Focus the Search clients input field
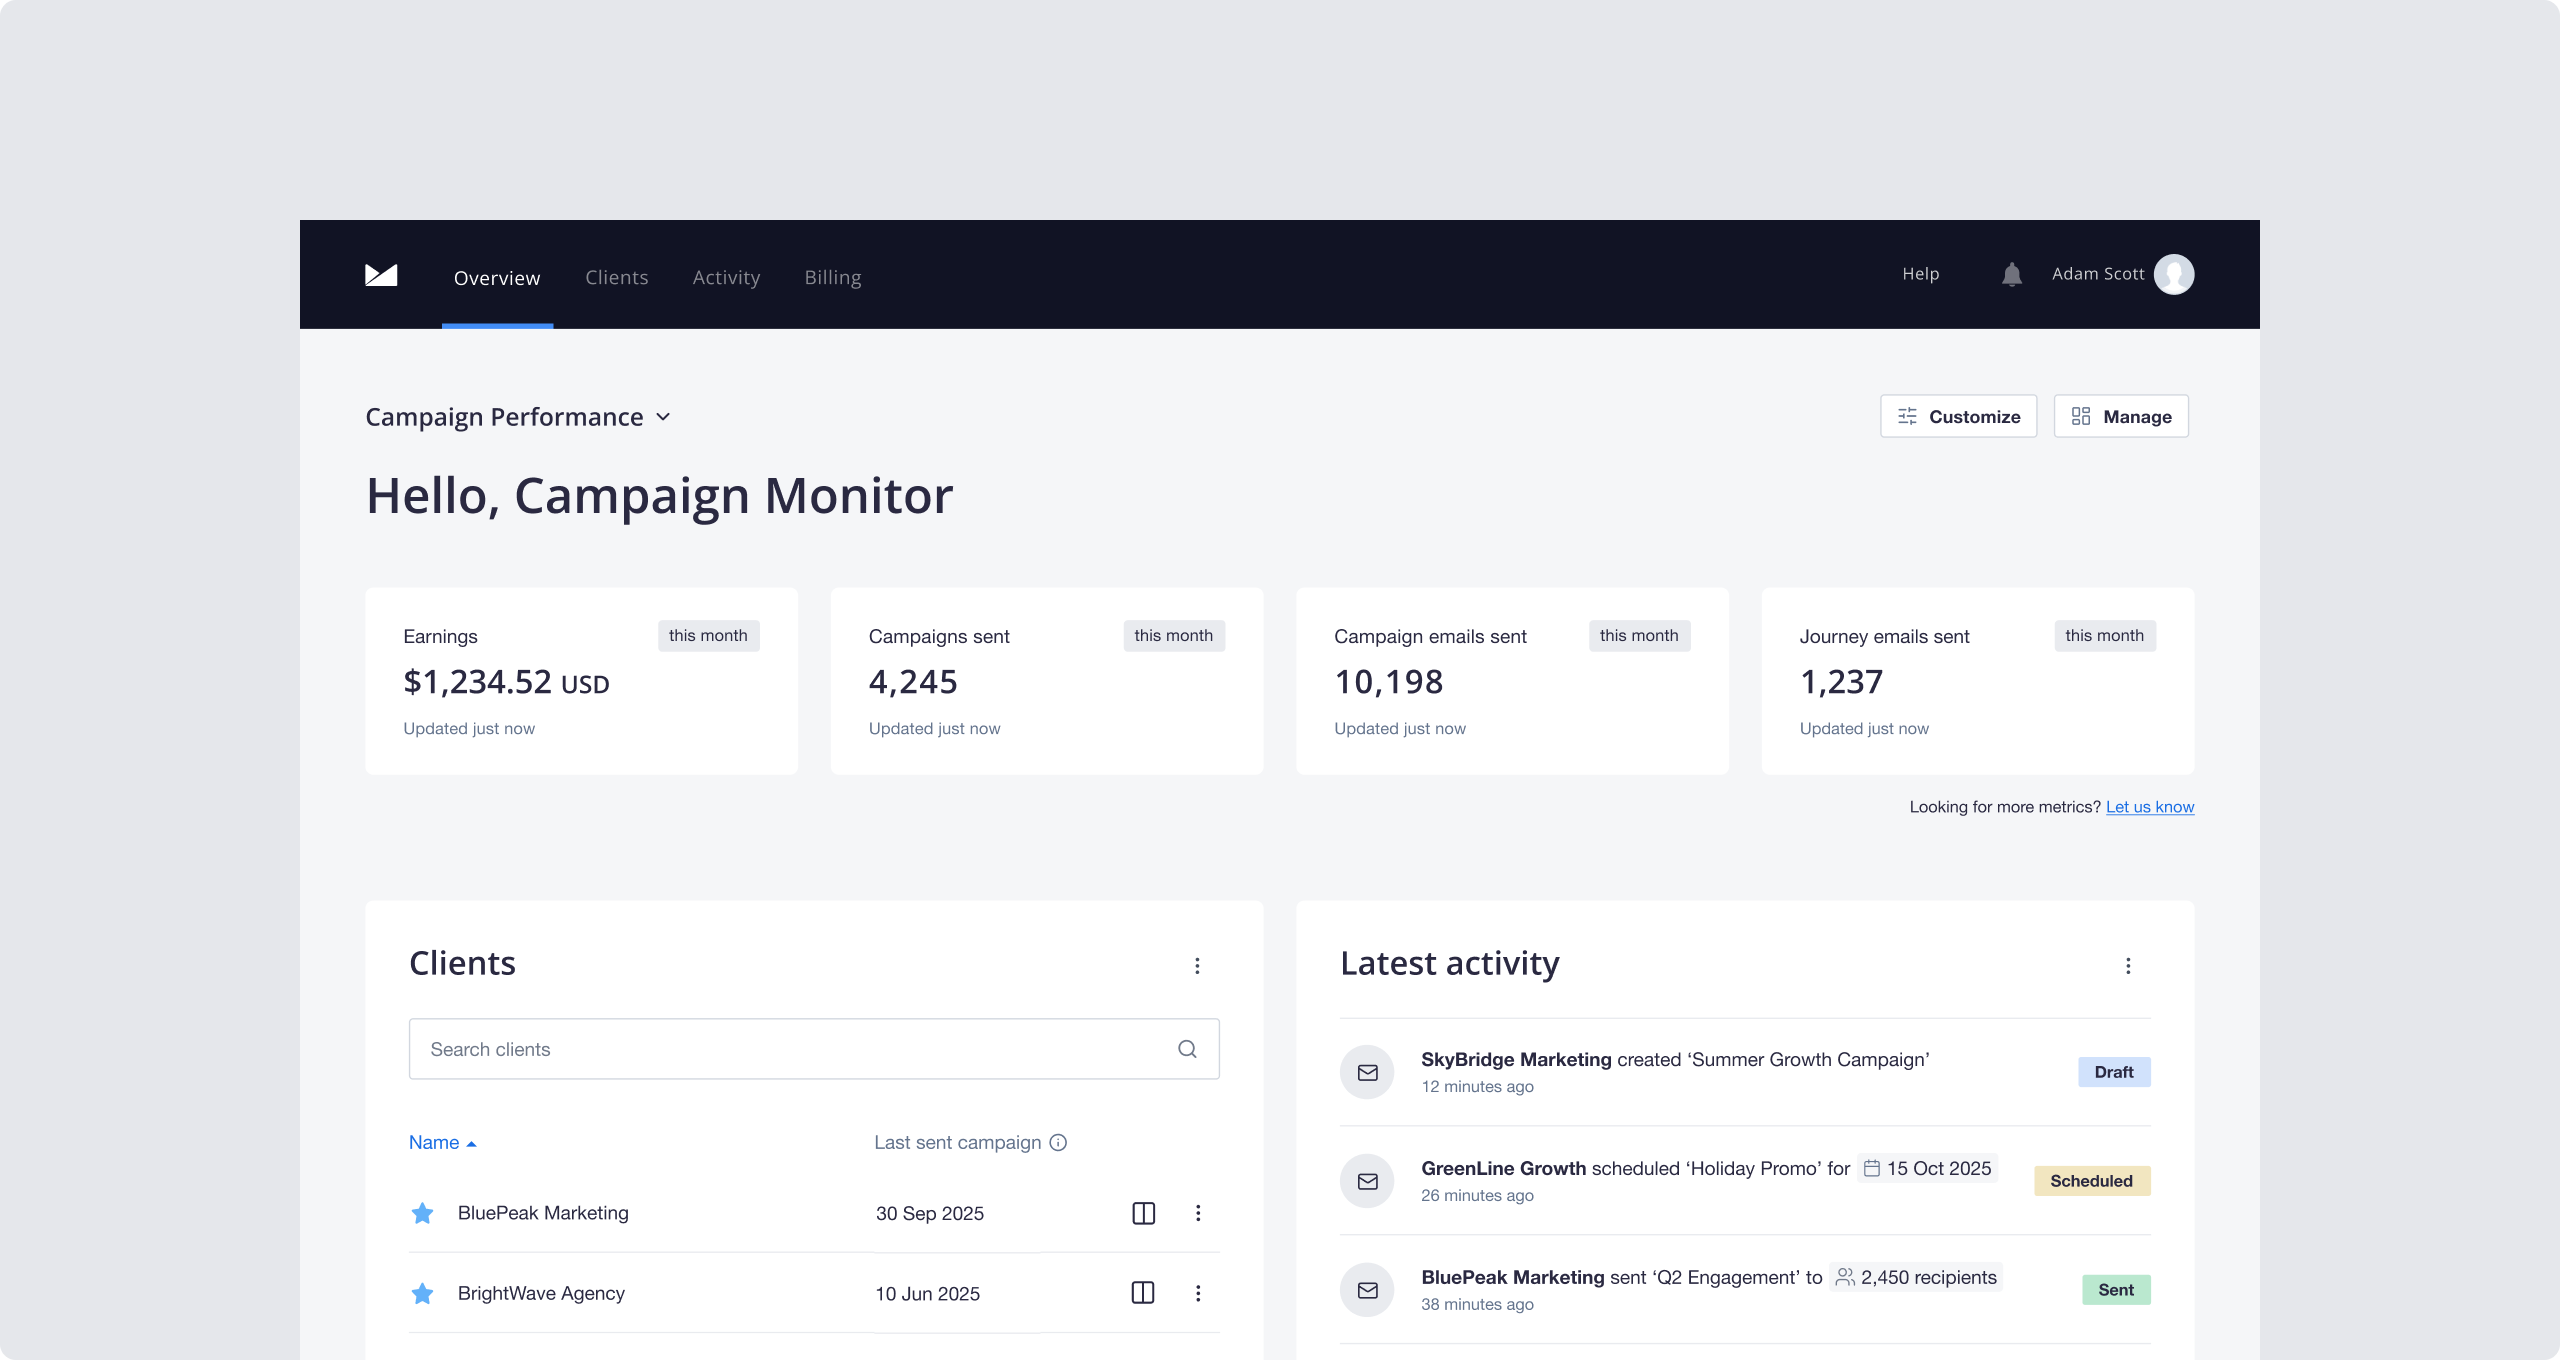This screenshot has height=1360, width=2560. (790, 1049)
